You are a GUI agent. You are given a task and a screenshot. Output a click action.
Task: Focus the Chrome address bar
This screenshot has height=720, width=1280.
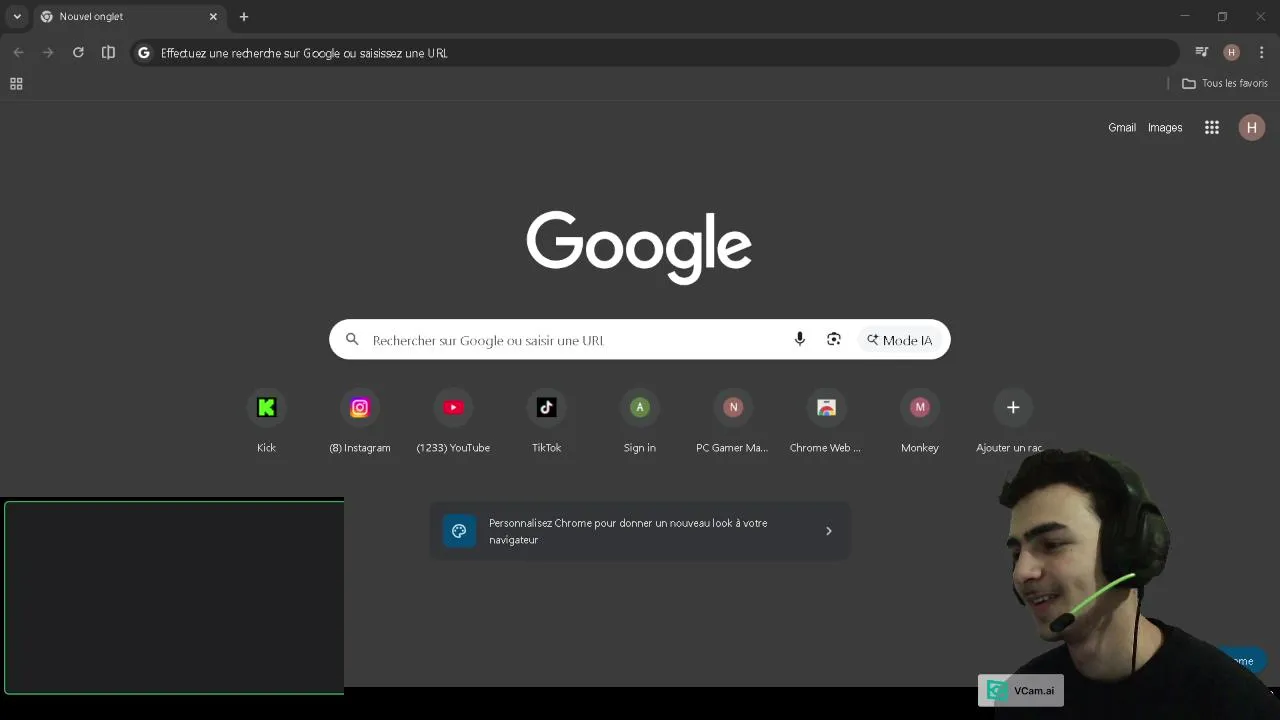click(x=655, y=52)
